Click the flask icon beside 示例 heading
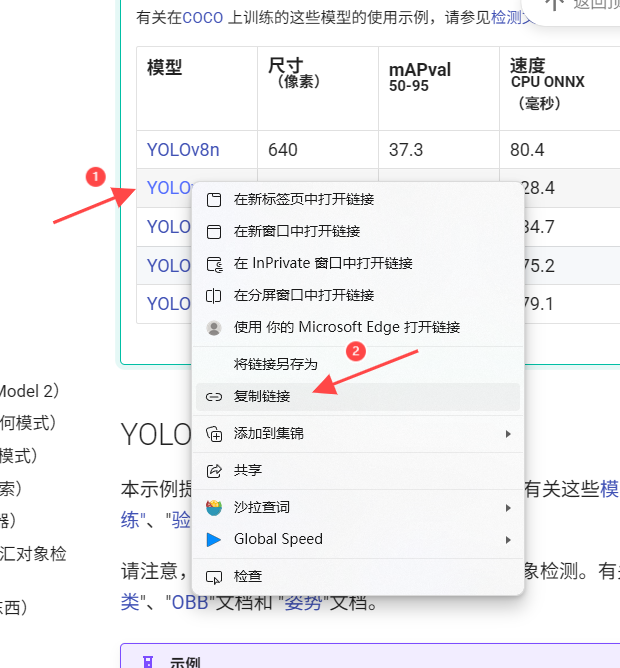 [148, 662]
